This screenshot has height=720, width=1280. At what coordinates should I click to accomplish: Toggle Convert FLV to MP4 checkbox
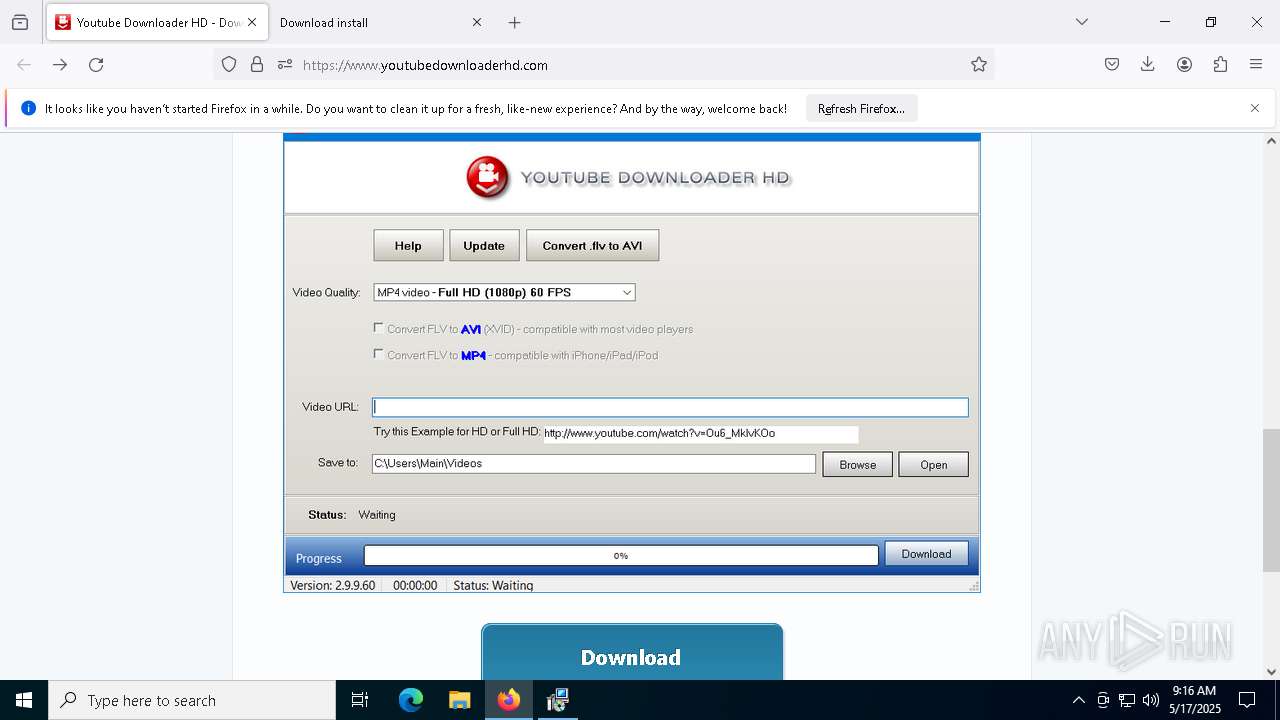[378, 353]
